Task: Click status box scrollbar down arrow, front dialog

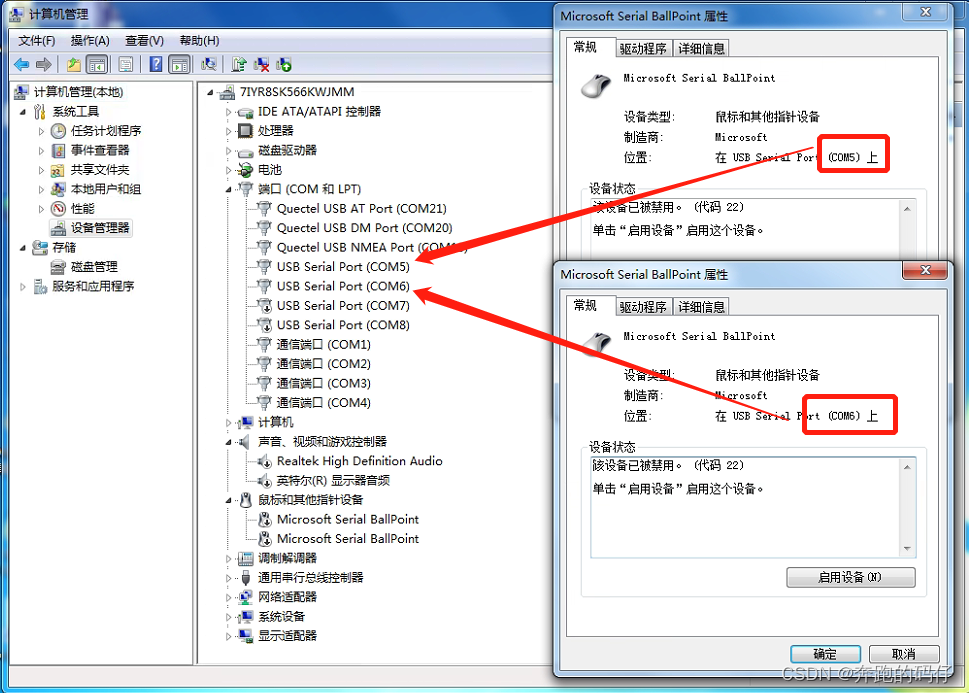Action: coord(907,548)
